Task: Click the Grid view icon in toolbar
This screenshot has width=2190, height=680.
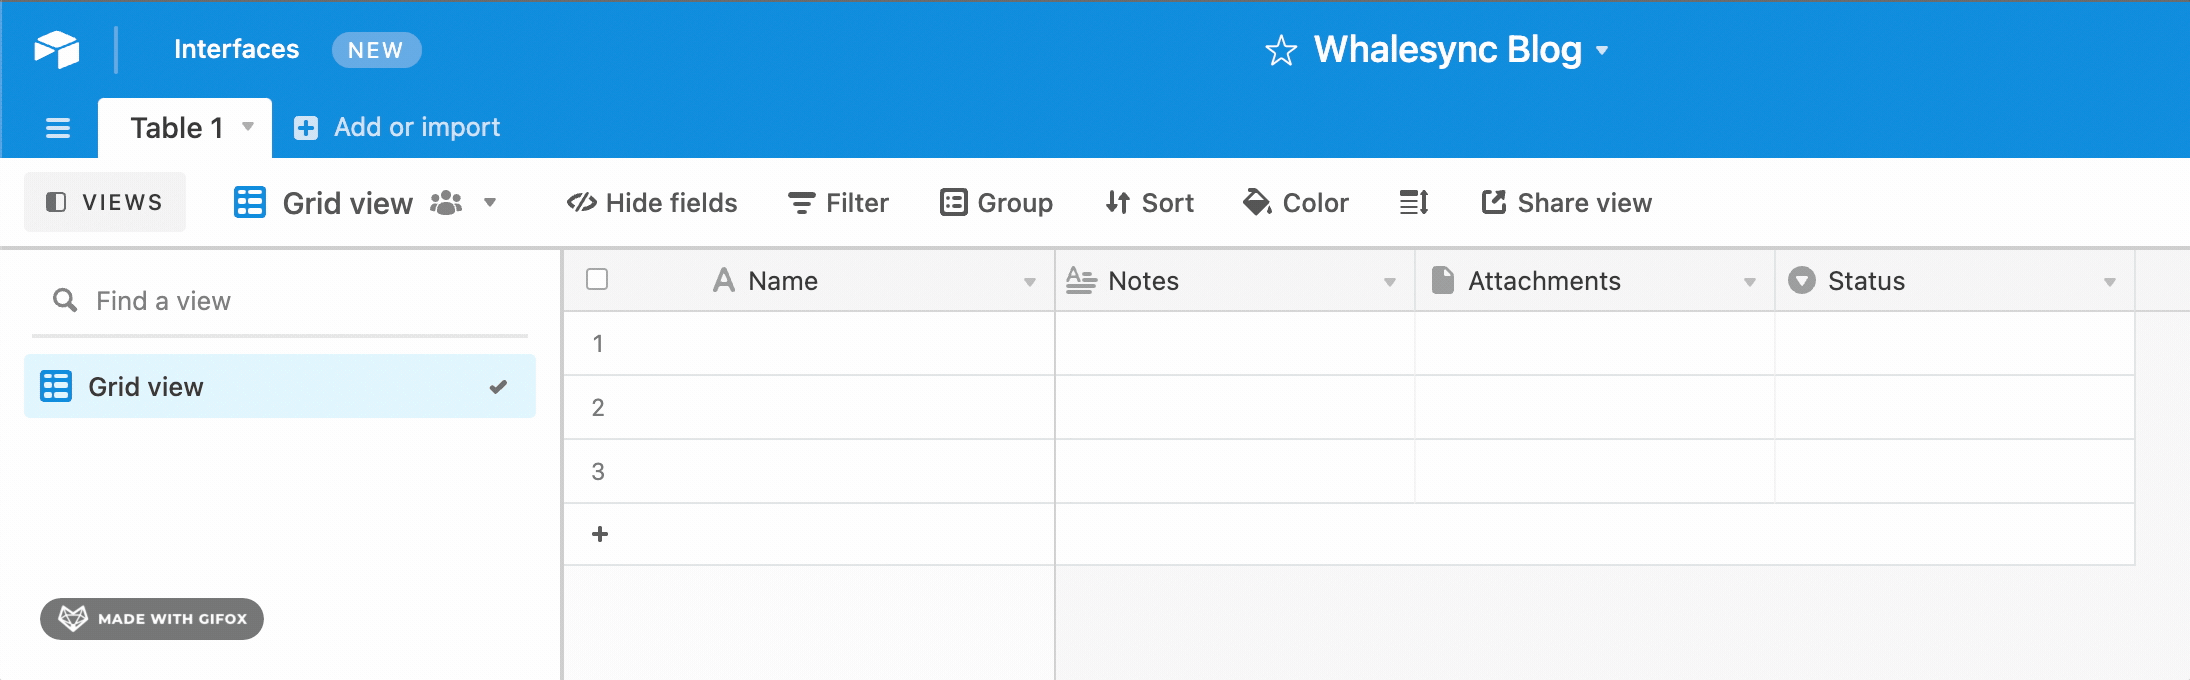Action: [250, 202]
